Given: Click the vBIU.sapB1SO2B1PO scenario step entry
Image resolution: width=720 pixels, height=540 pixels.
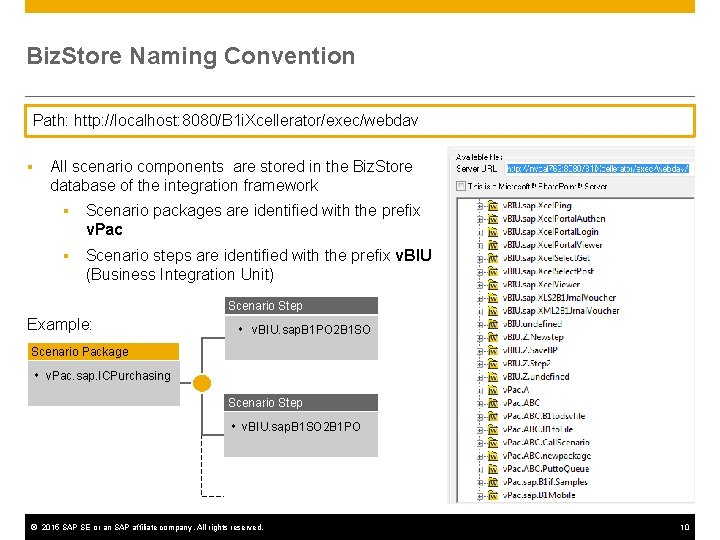Looking at the screenshot, I should 301,427.
